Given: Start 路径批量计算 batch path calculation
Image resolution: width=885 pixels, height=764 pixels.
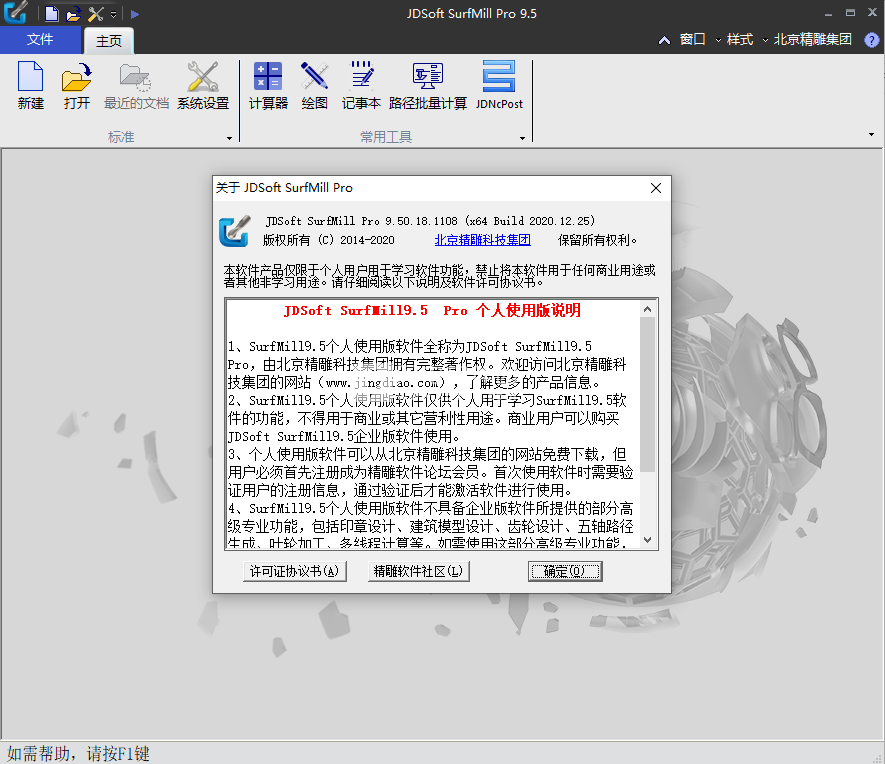Looking at the screenshot, I should point(428,86).
